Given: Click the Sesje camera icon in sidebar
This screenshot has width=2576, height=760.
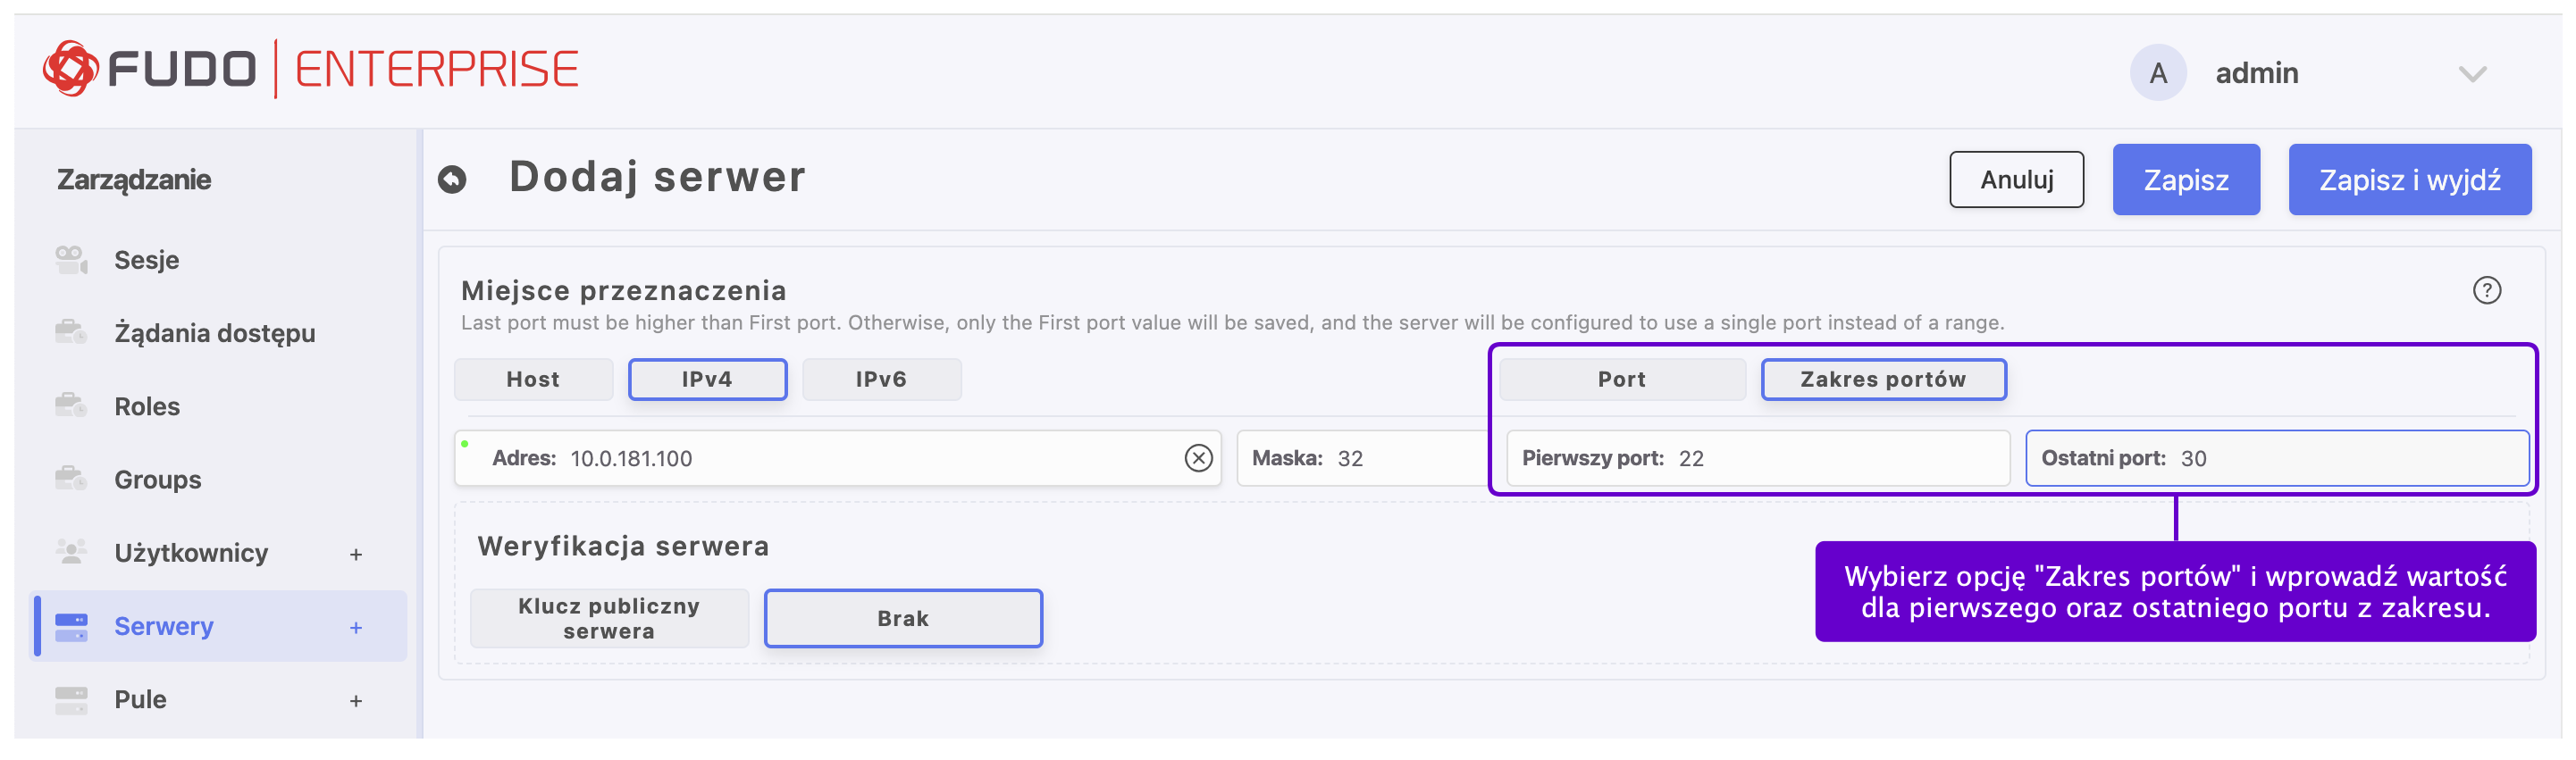Looking at the screenshot, I should [71, 260].
